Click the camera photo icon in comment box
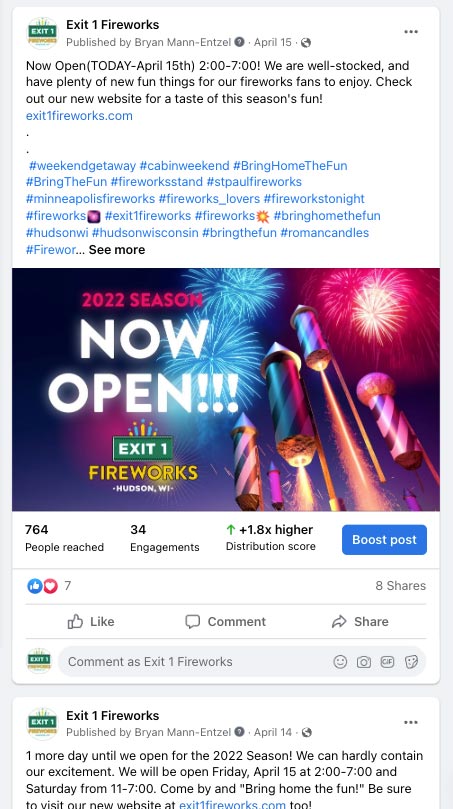453x809 pixels. (364, 661)
